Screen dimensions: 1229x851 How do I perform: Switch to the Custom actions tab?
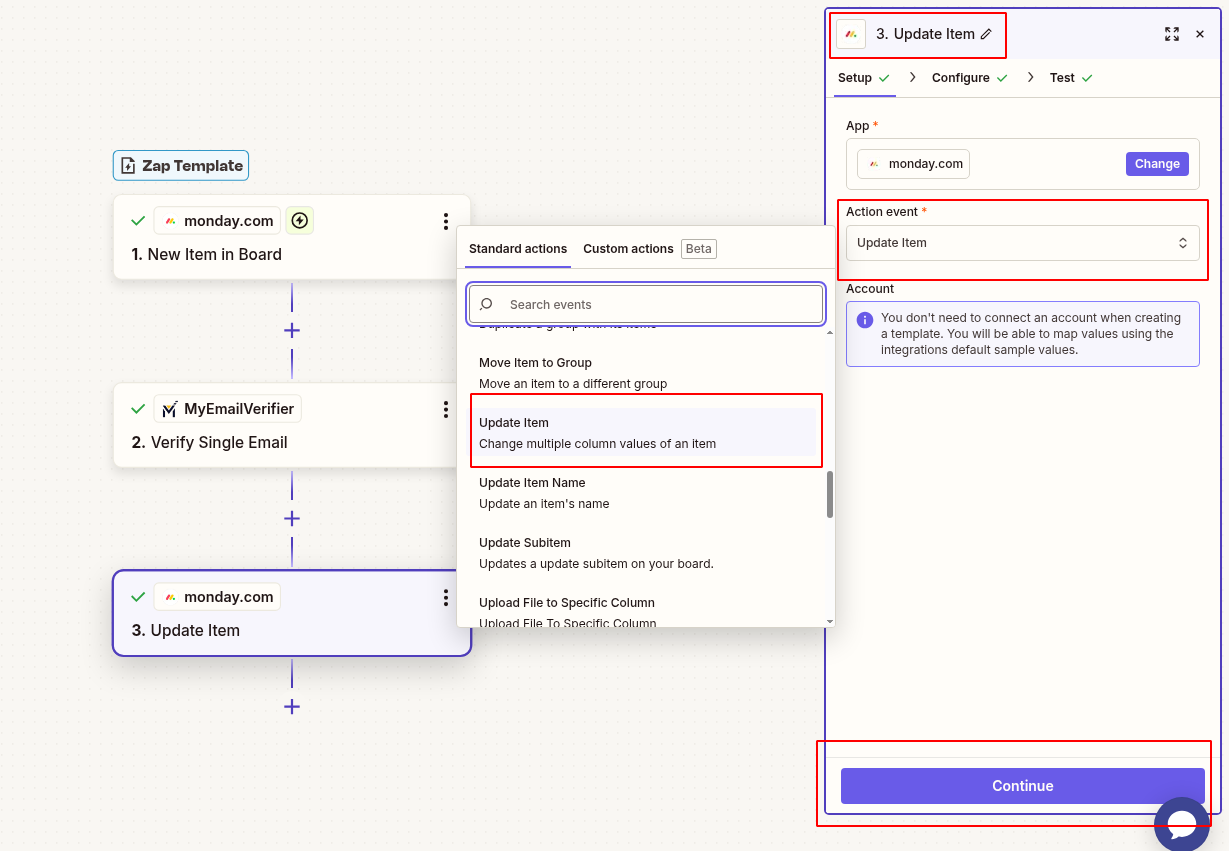628,249
